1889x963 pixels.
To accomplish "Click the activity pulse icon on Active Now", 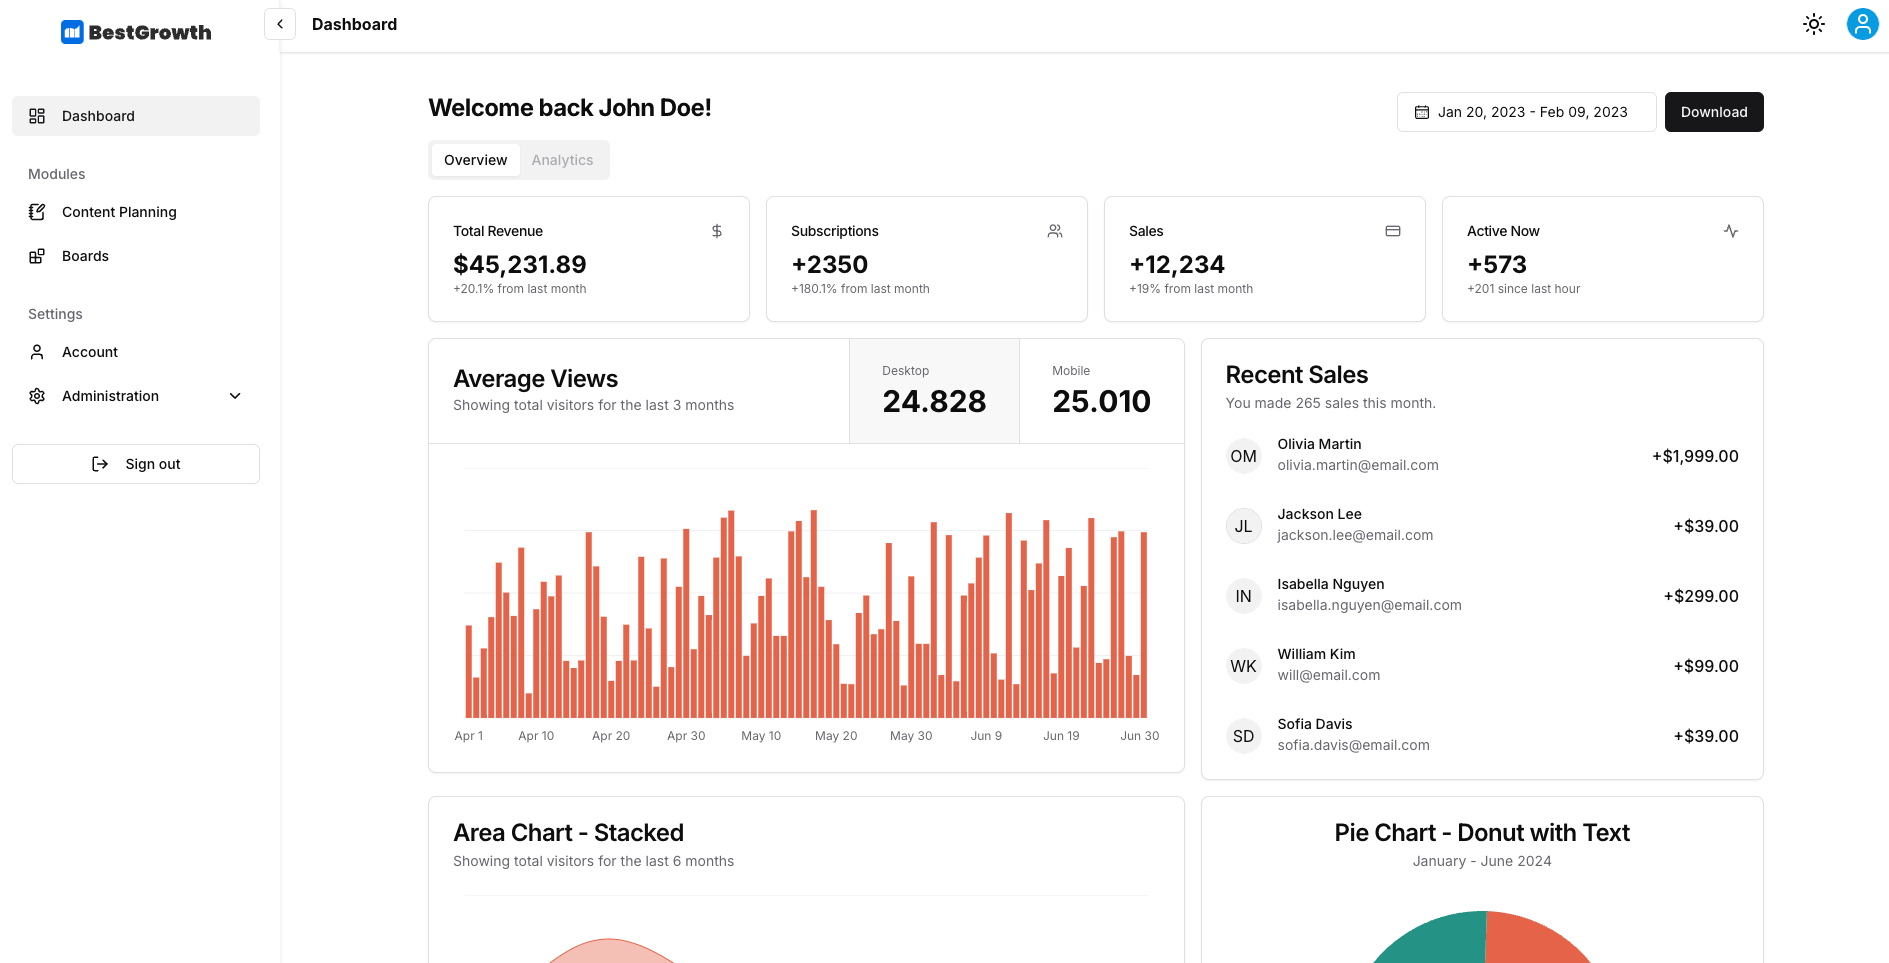I will click(1731, 231).
